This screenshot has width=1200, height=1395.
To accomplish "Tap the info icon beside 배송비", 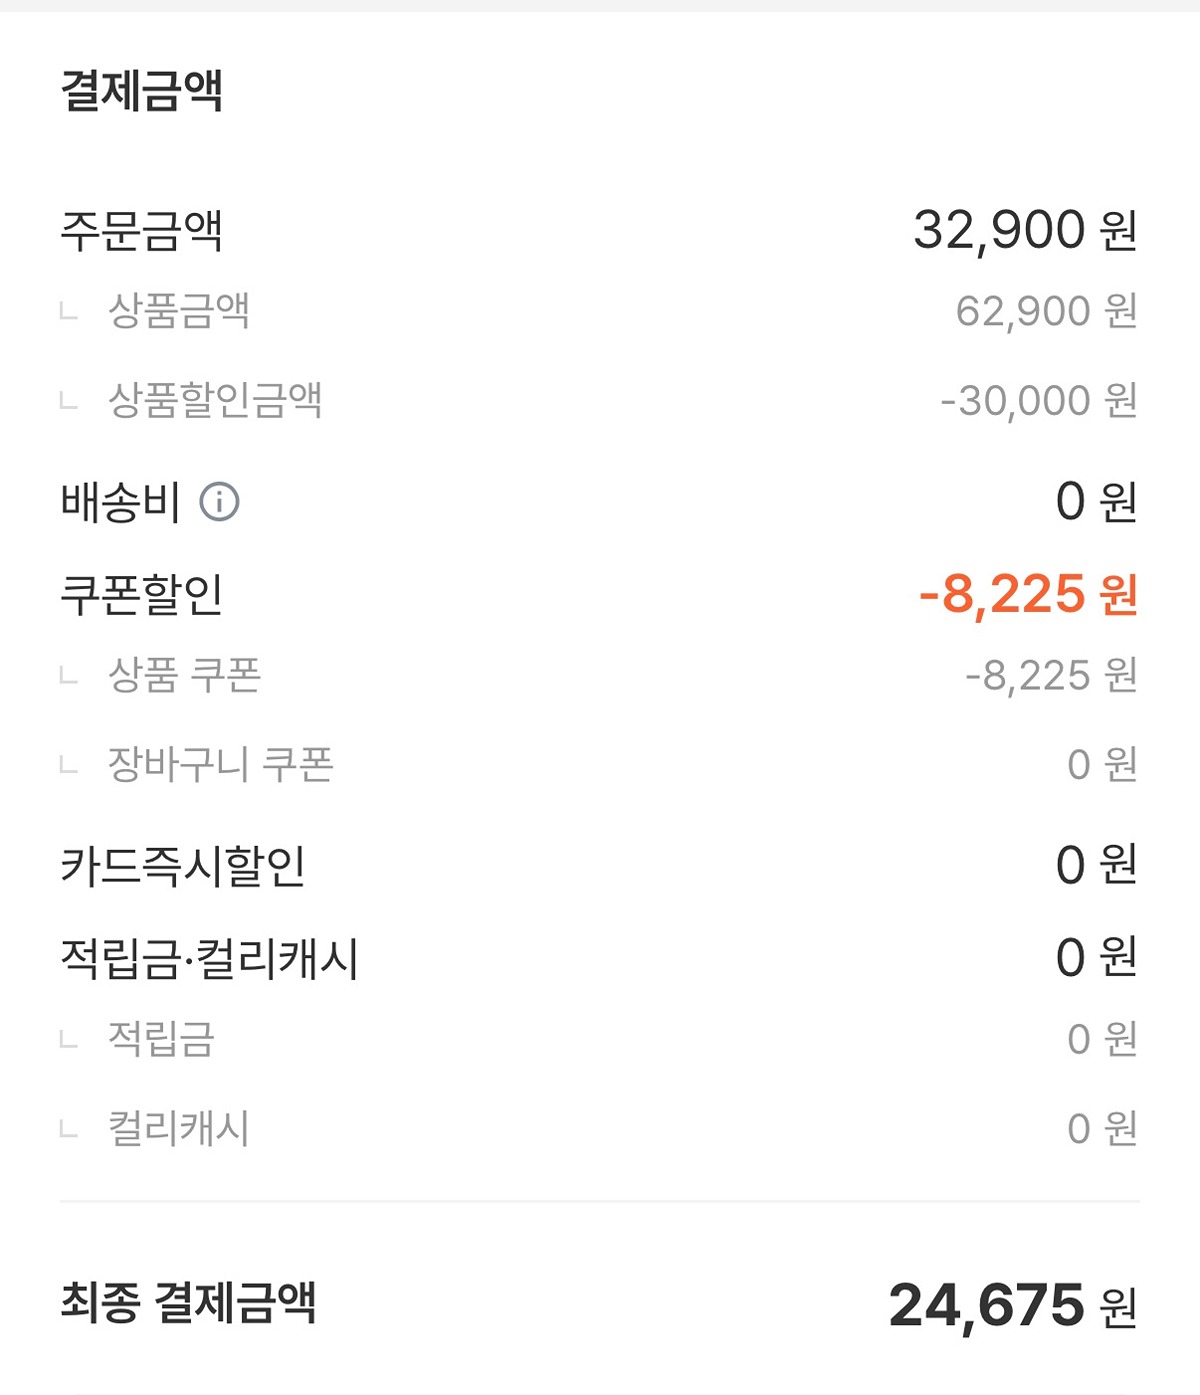I will (x=219, y=501).
